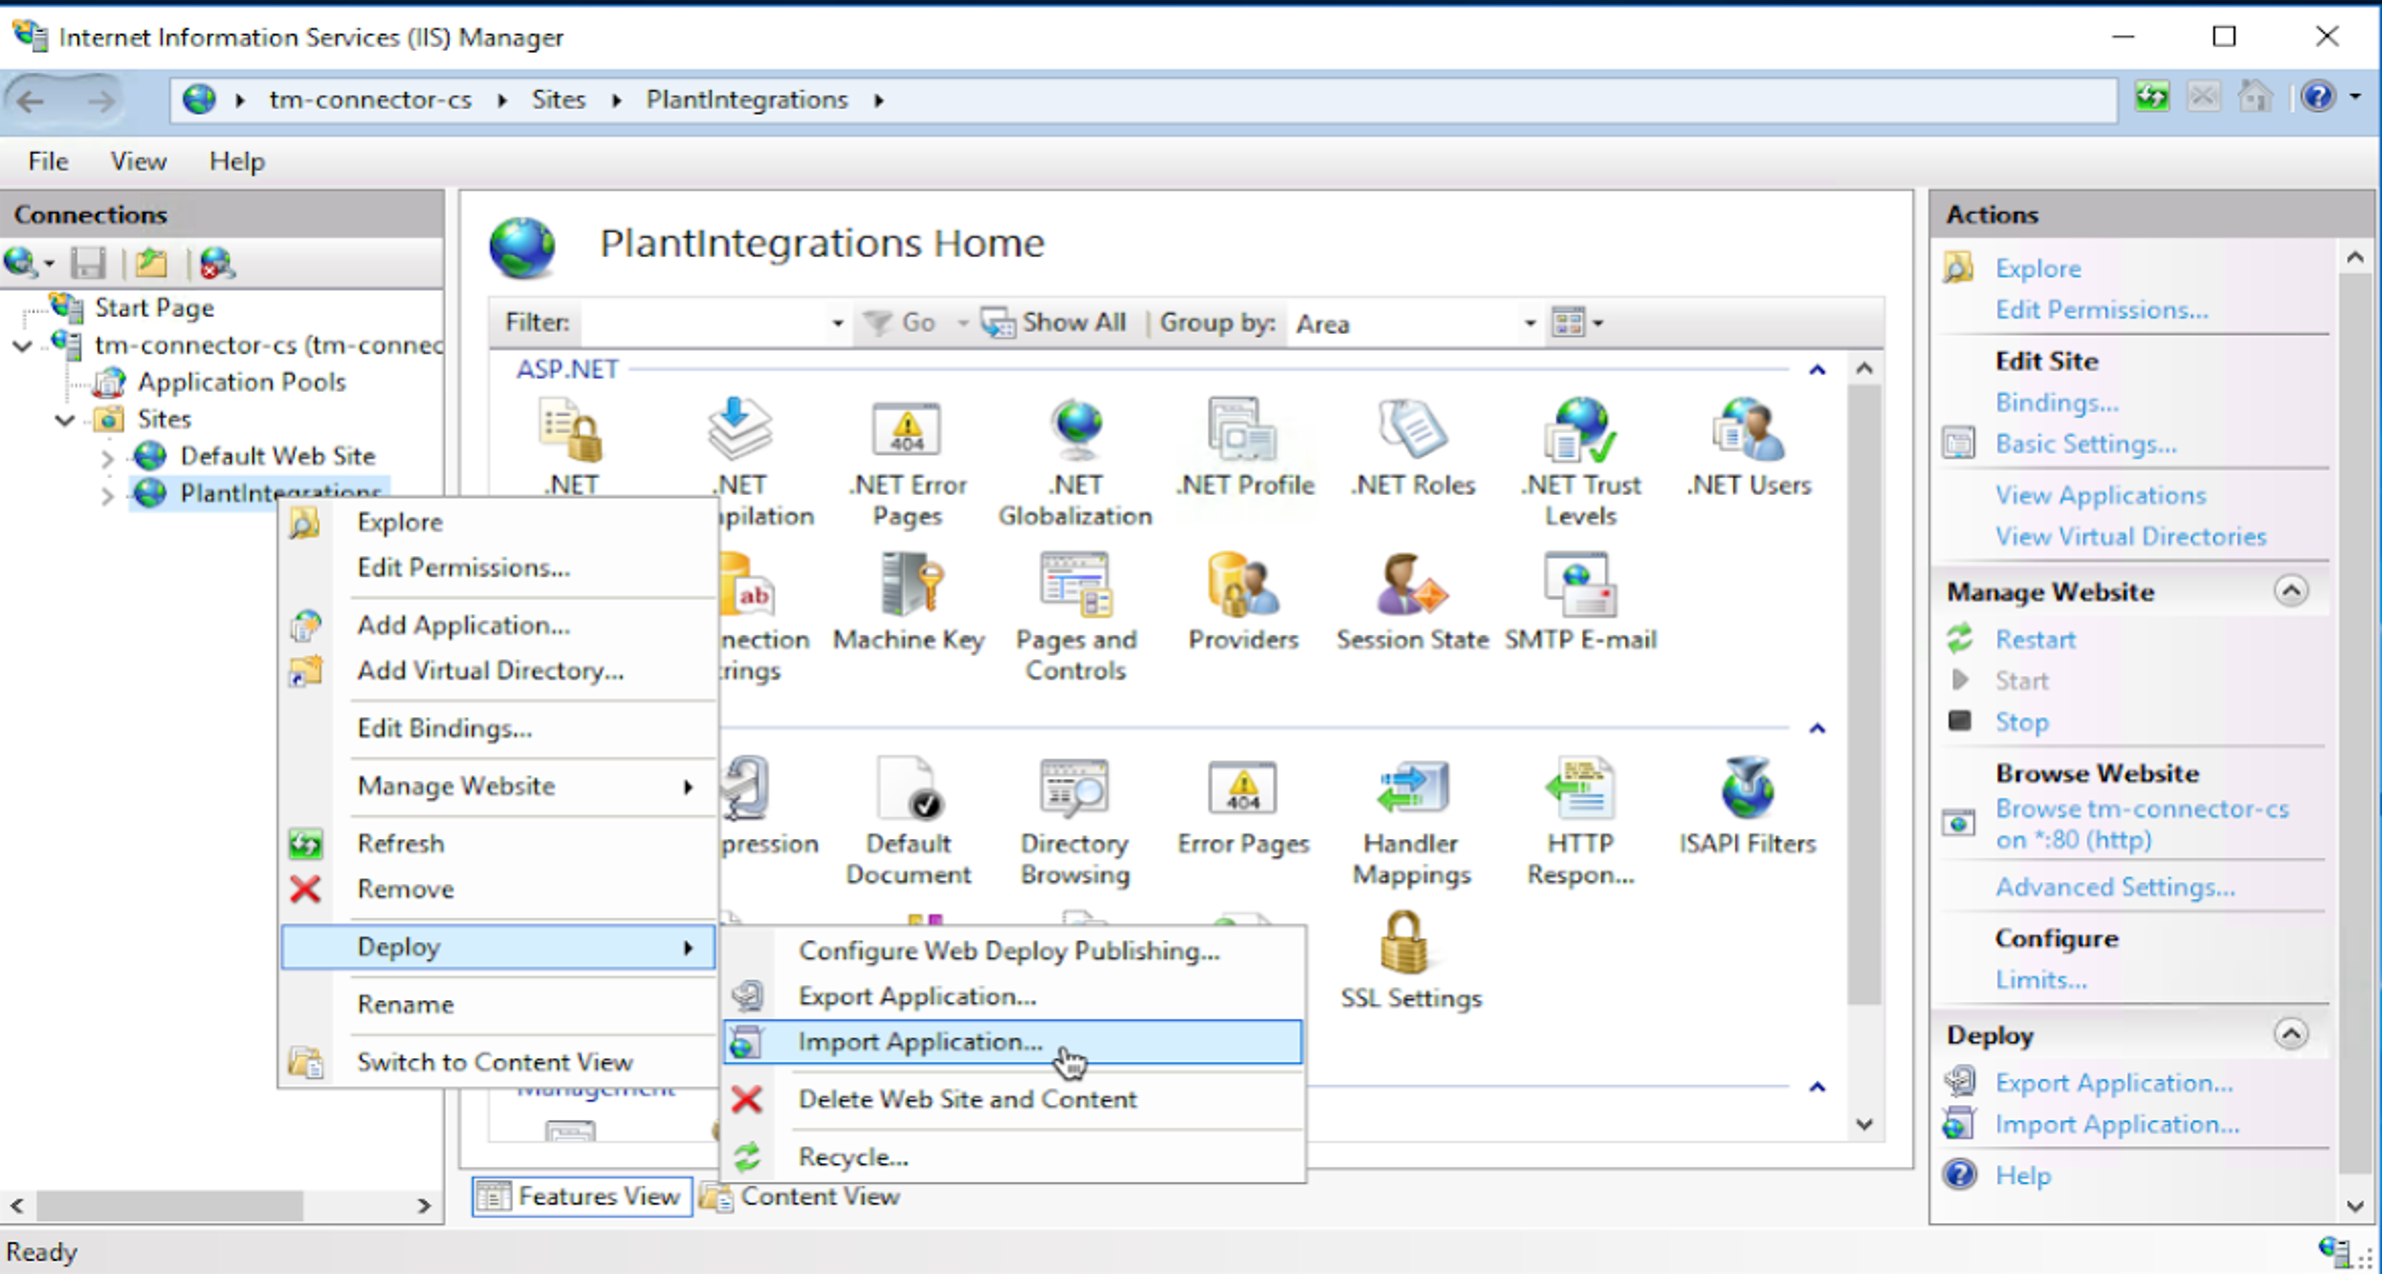Collapse the Manage Website actions section
This screenshot has height=1274, width=2382.
2290,591
